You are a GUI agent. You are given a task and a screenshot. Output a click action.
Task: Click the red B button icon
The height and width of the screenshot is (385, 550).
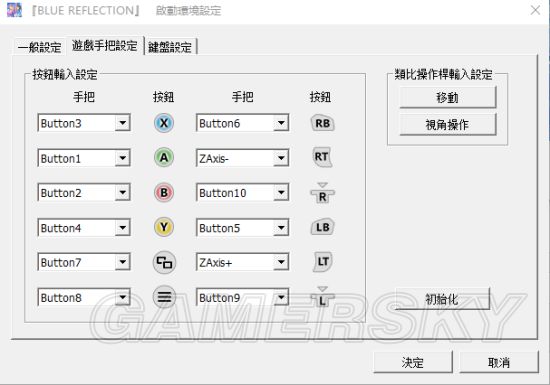[x=164, y=192]
